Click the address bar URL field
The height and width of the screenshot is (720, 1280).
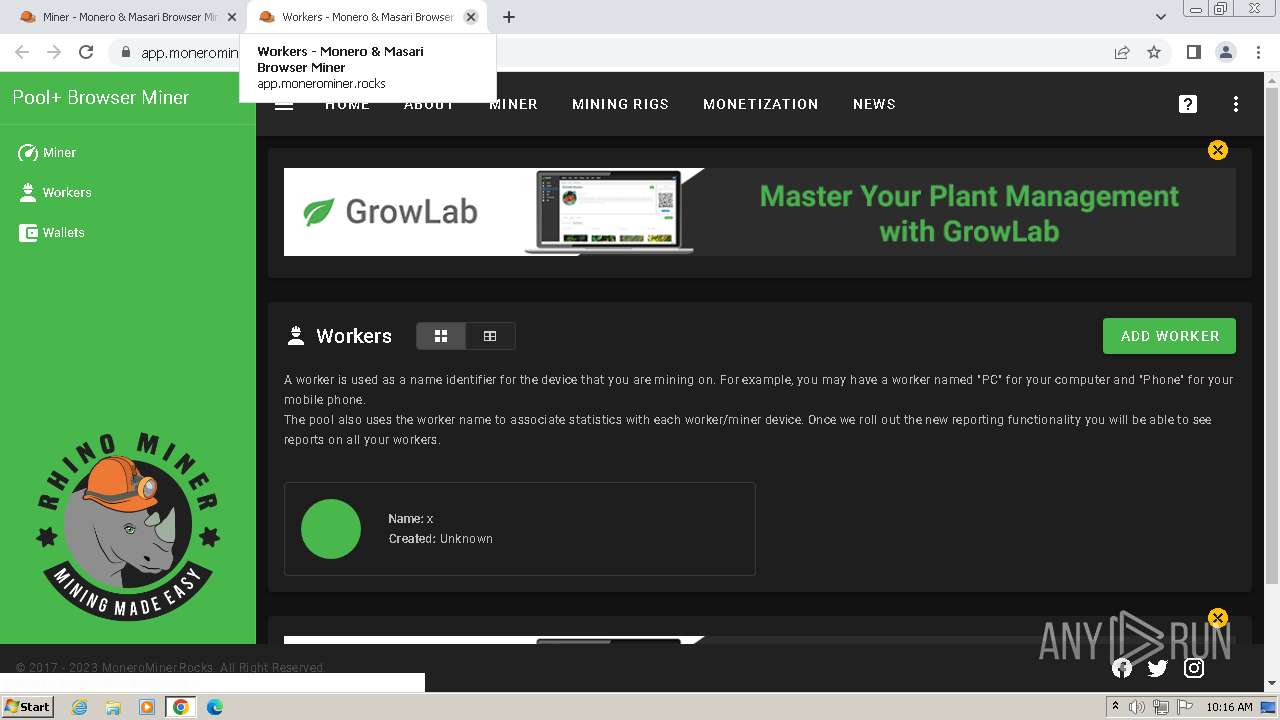pyautogui.click(x=640, y=52)
